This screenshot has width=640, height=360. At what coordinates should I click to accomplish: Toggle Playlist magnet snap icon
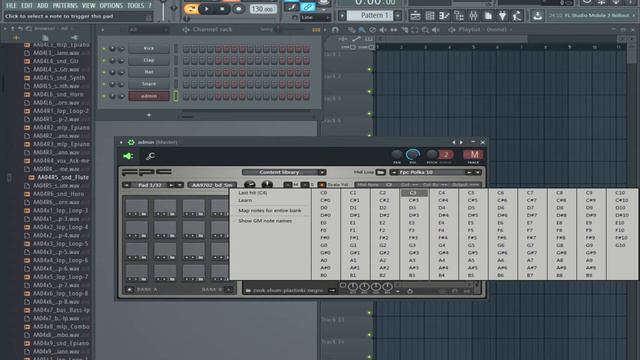point(335,29)
